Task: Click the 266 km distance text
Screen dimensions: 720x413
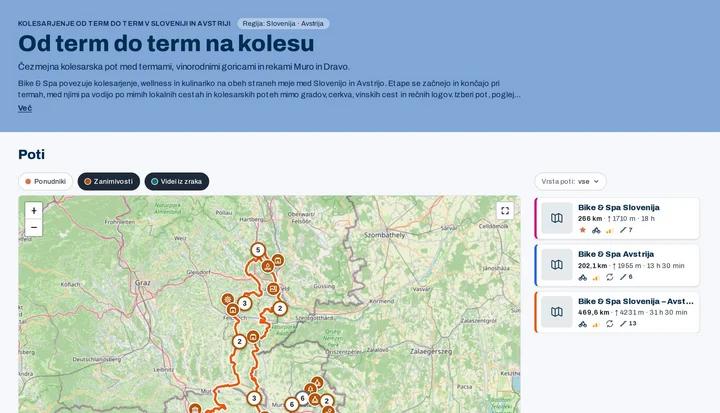Action: click(x=590, y=219)
